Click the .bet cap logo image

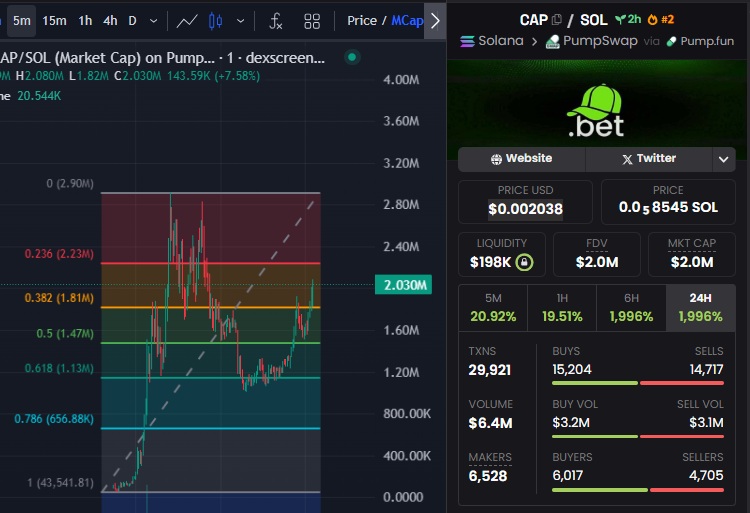tap(596, 110)
